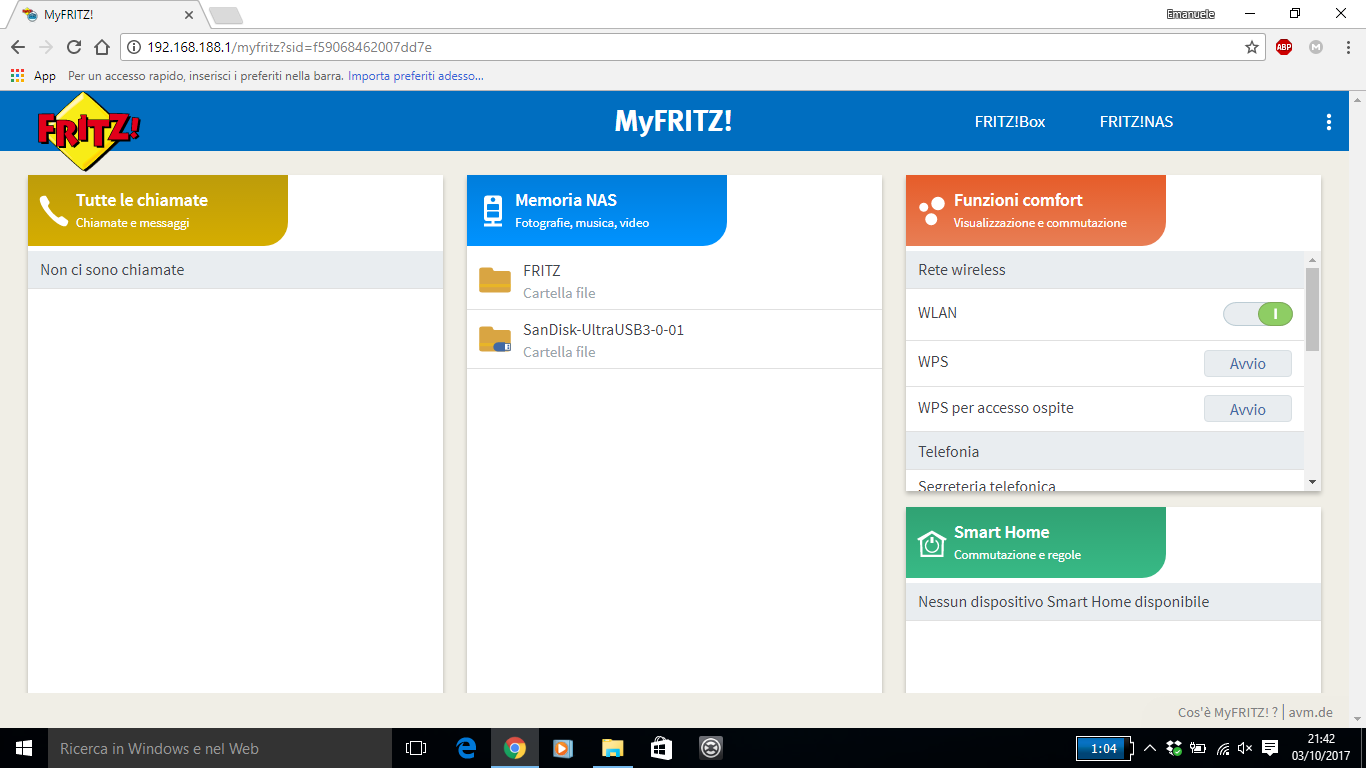Open the three-dot options menu in the header

[1328, 122]
